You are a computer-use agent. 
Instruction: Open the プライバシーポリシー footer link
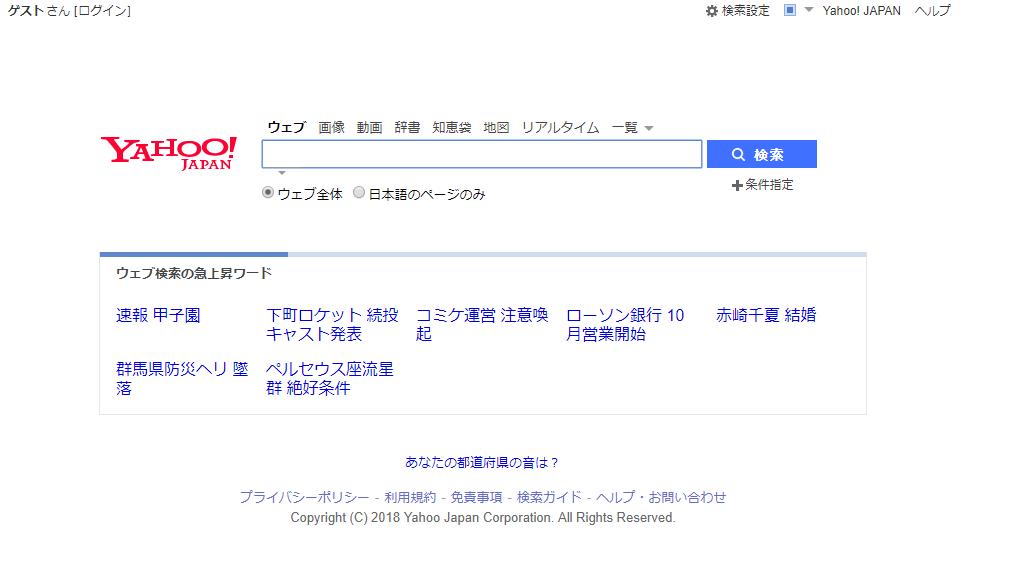pos(304,497)
